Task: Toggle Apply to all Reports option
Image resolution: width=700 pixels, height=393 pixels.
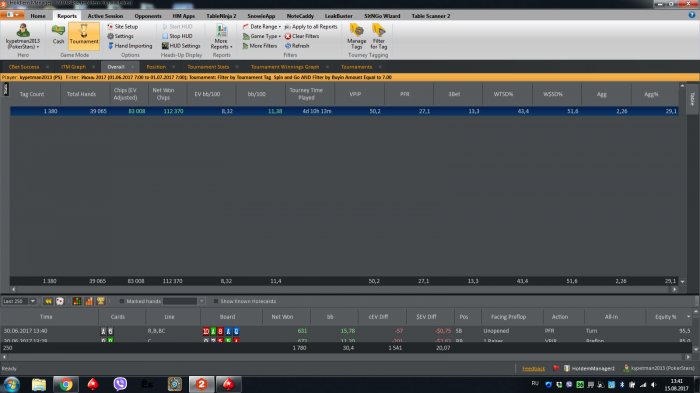Action: [x=311, y=27]
